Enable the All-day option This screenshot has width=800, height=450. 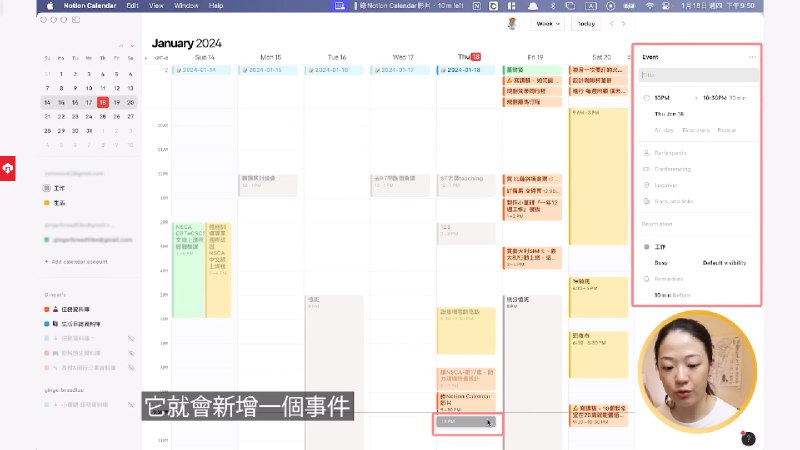pyautogui.click(x=664, y=130)
